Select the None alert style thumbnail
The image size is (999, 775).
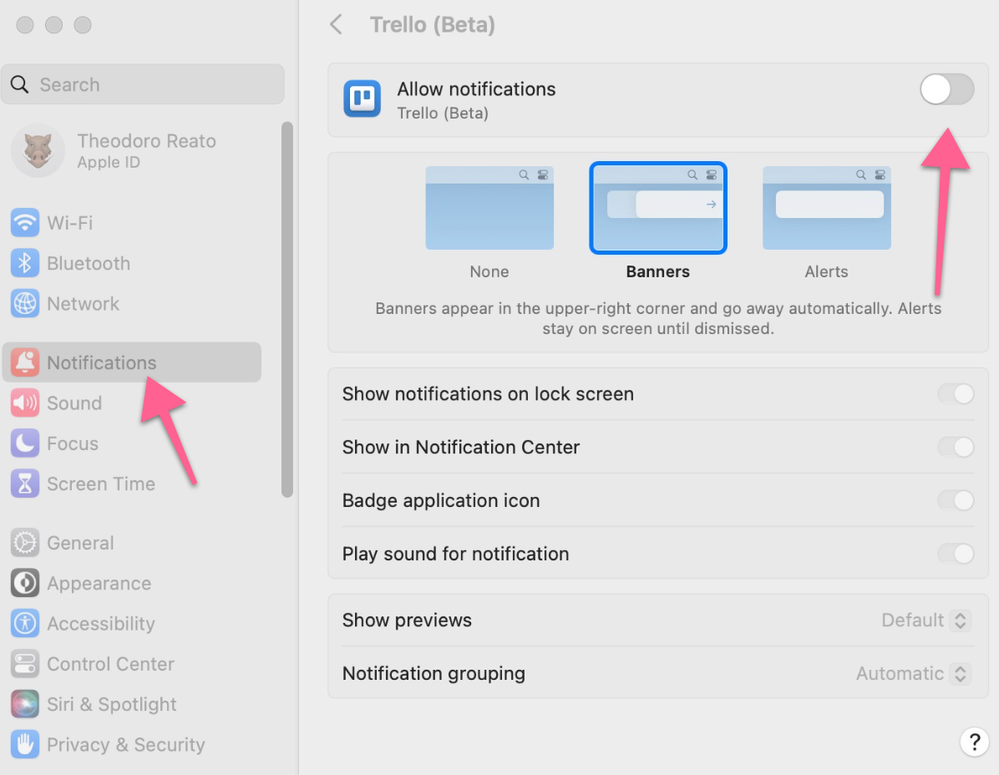489,208
